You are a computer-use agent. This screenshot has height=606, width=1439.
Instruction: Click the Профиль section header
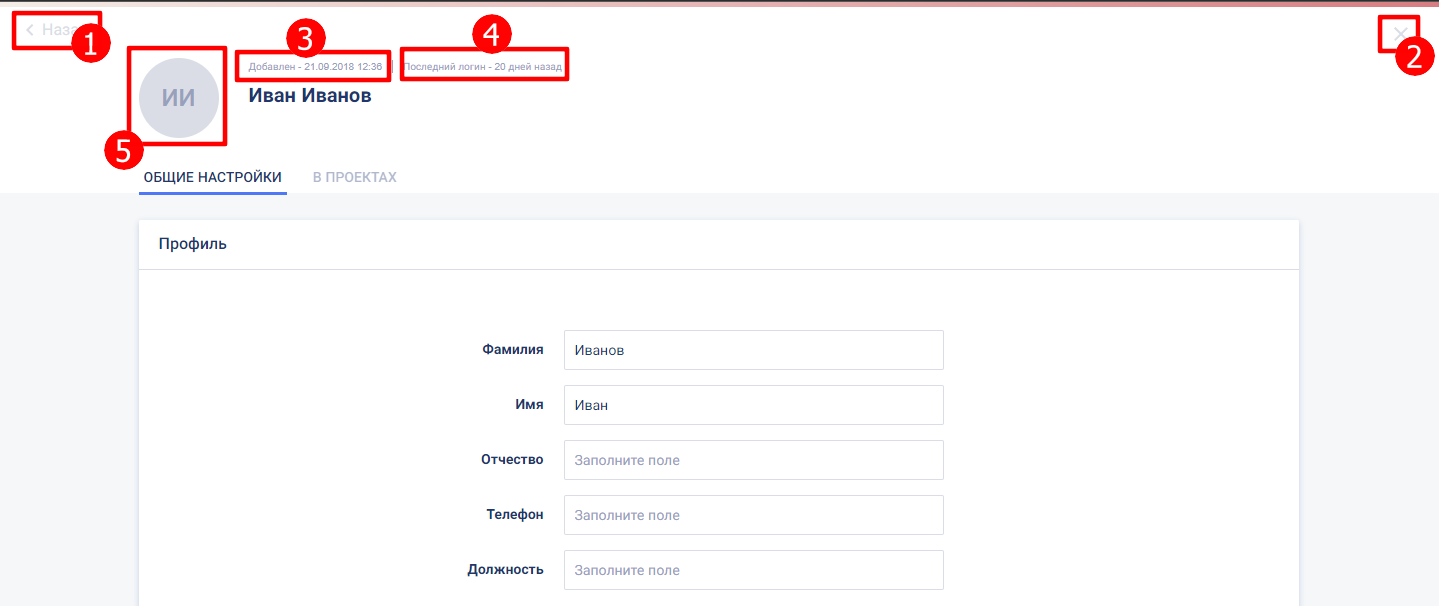click(193, 244)
